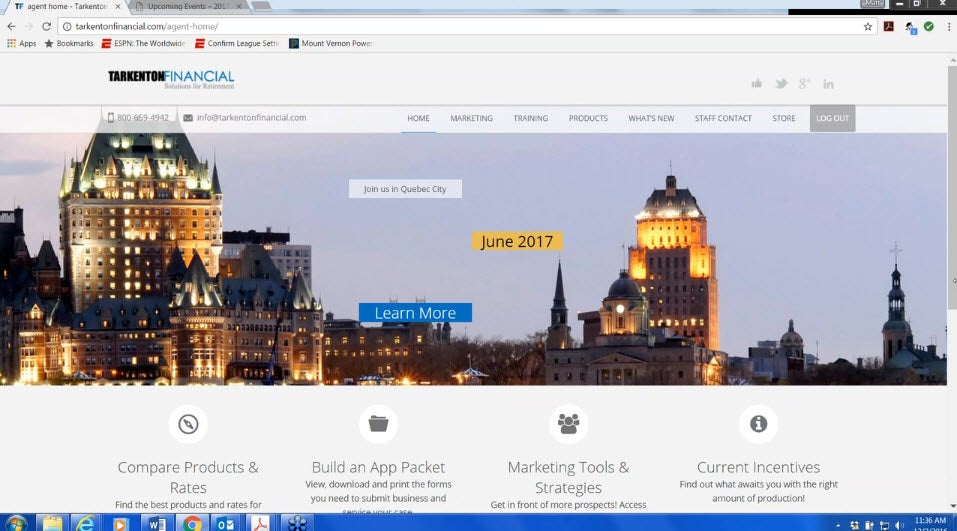Open Internet Explorer from taskbar
Image resolution: width=957 pixels, height=531 pixels.
(x=86, y=523)
